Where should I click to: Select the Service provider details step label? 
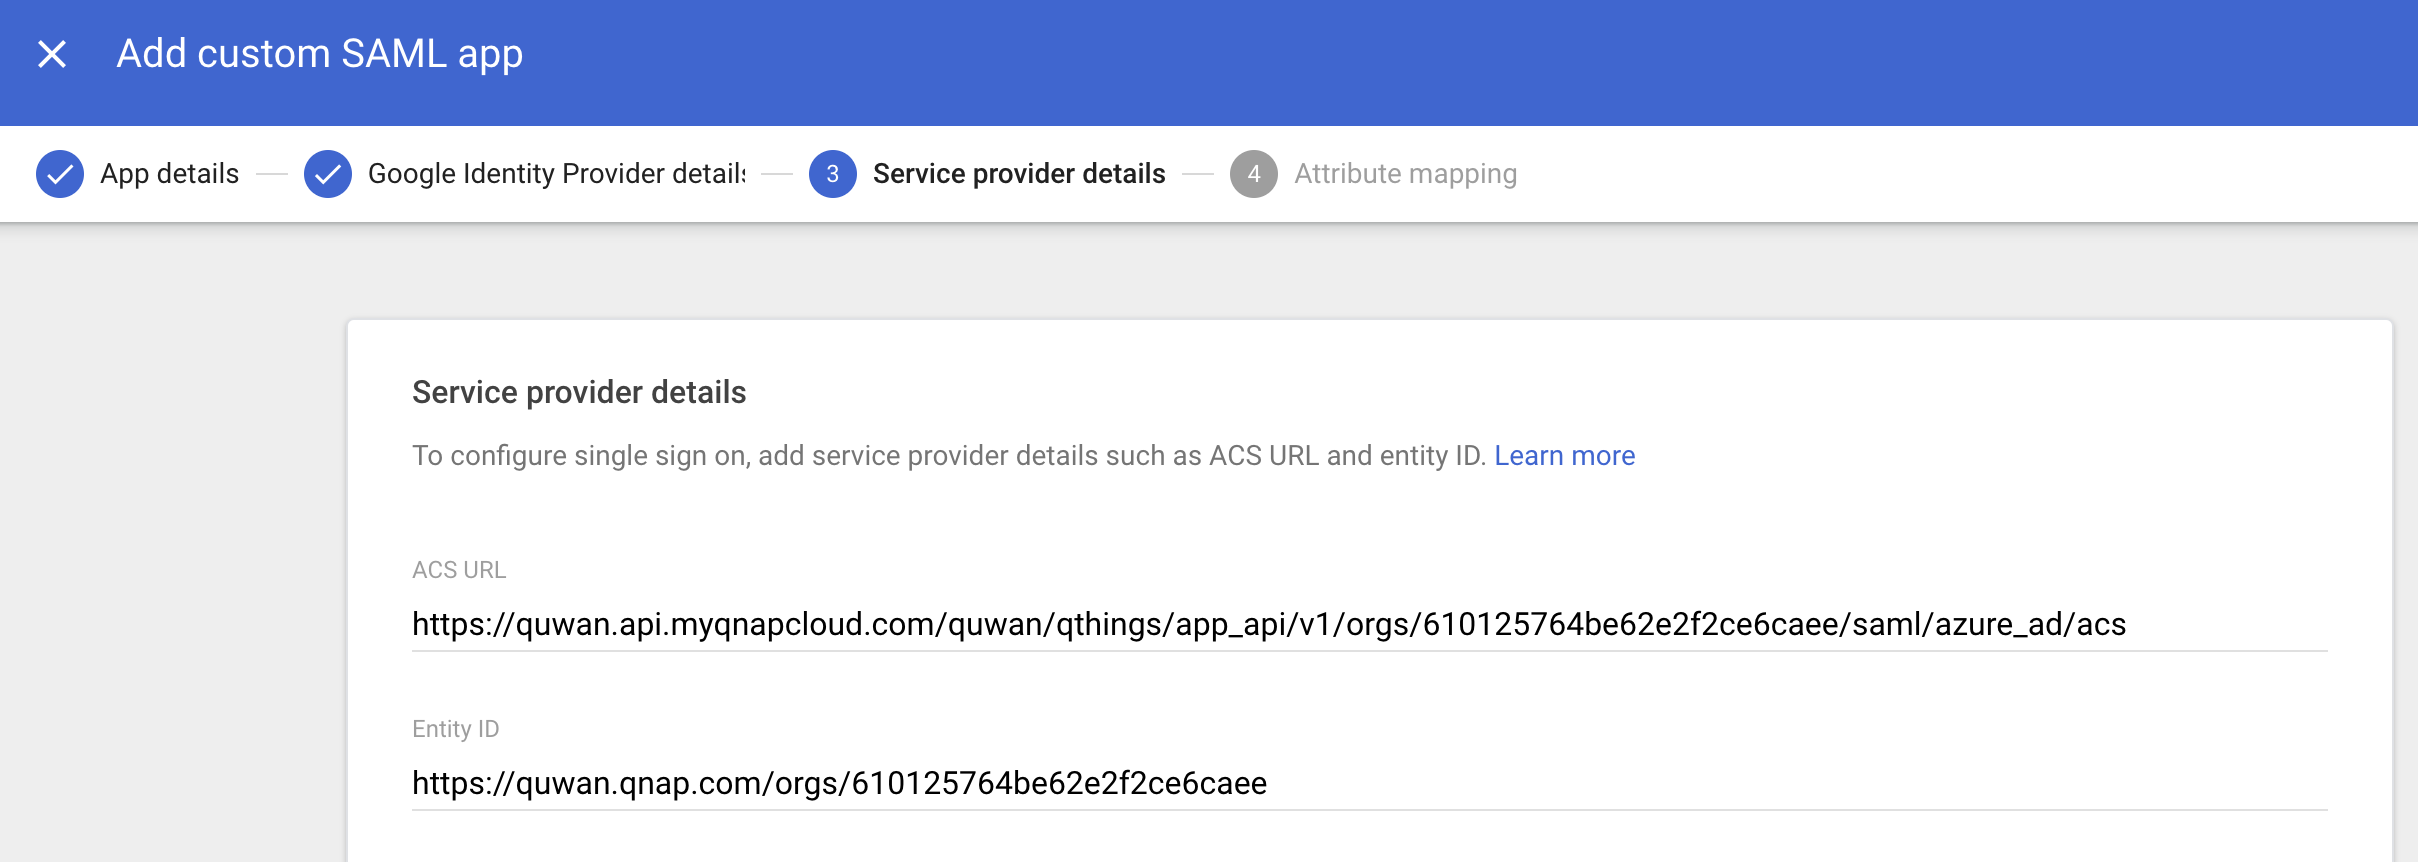coord(1019,174)
